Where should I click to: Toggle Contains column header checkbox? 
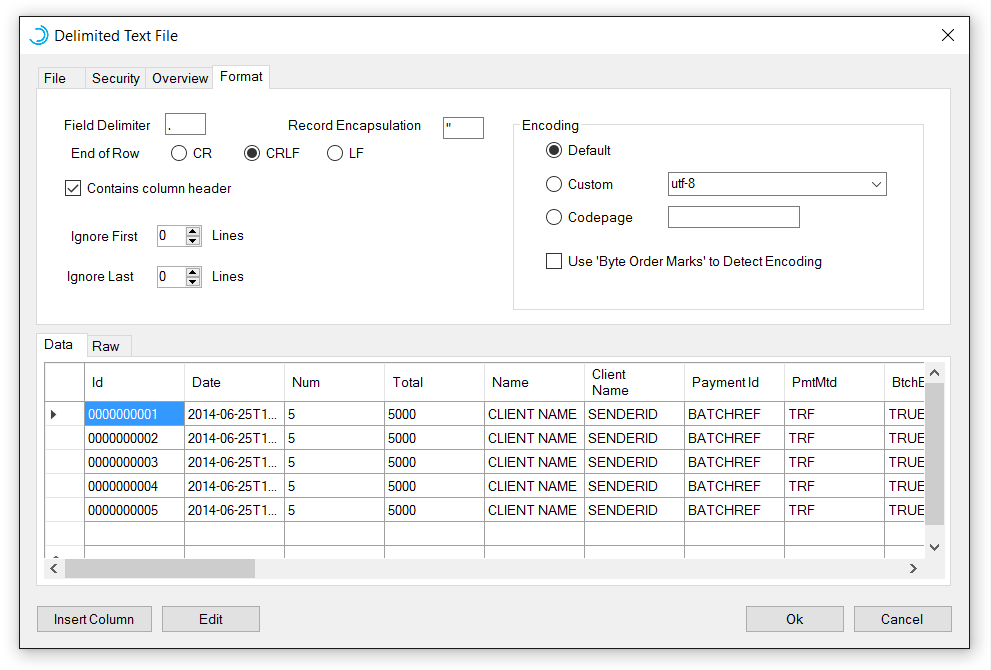(73, 188)
